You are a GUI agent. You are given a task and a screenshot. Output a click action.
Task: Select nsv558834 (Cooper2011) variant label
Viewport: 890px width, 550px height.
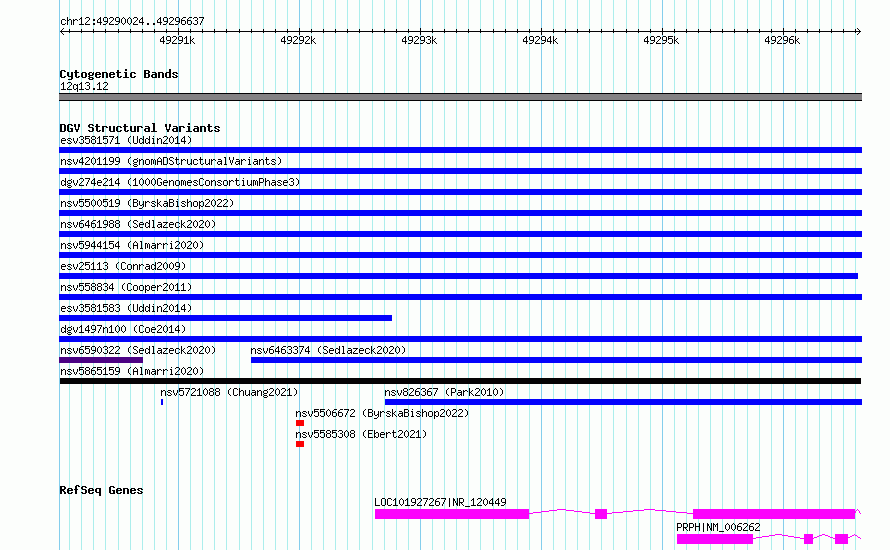126,287
